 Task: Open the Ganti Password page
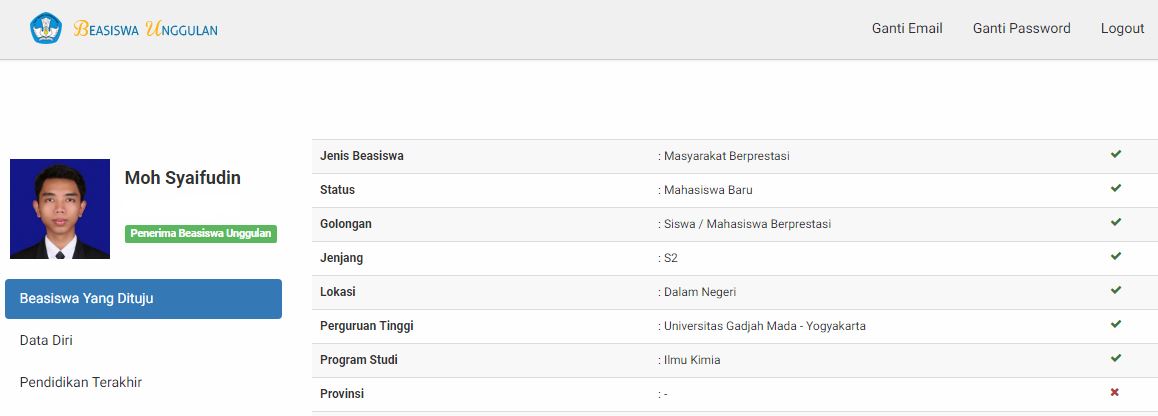1021,29
